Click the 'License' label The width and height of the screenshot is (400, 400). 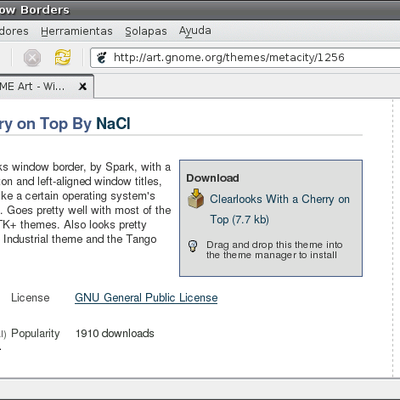30,297
